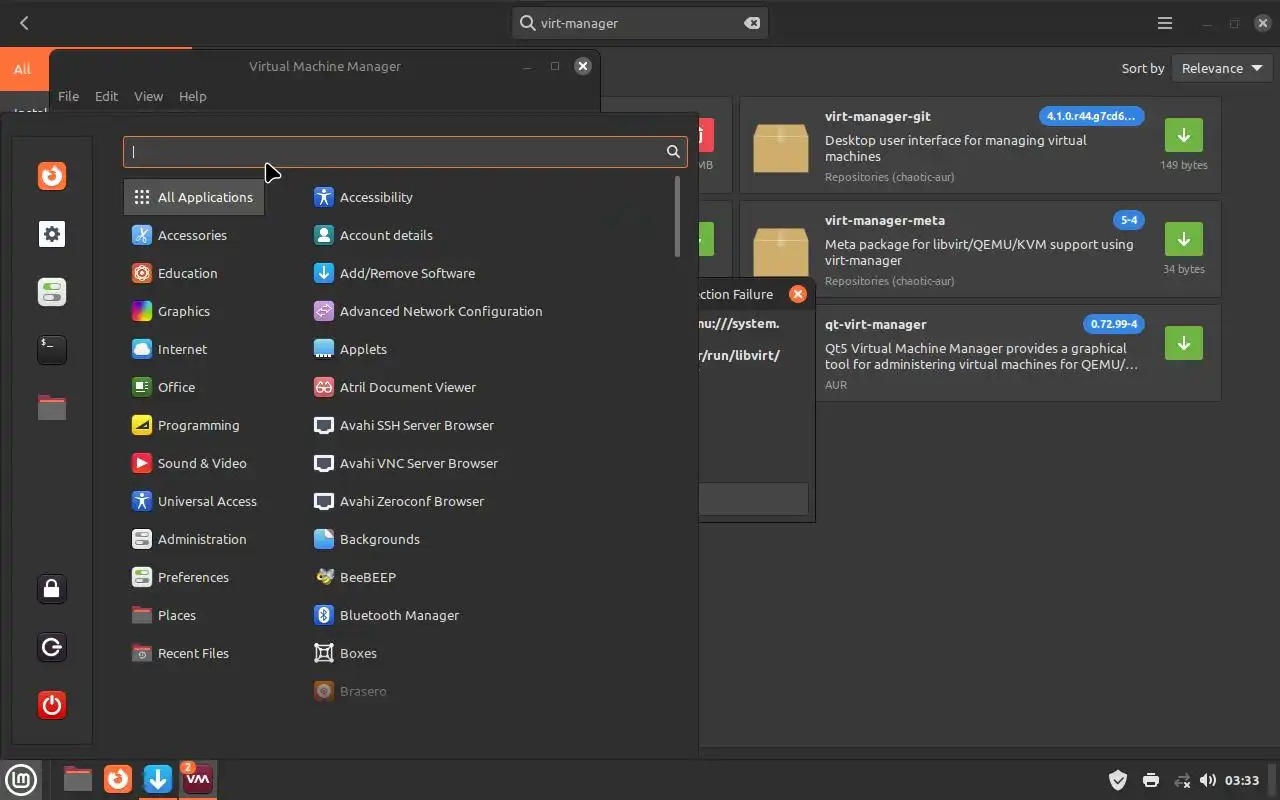1280x800 pixels.
Task: Open the Sort by Relevance dropdown
Action: click(1222, 68)
